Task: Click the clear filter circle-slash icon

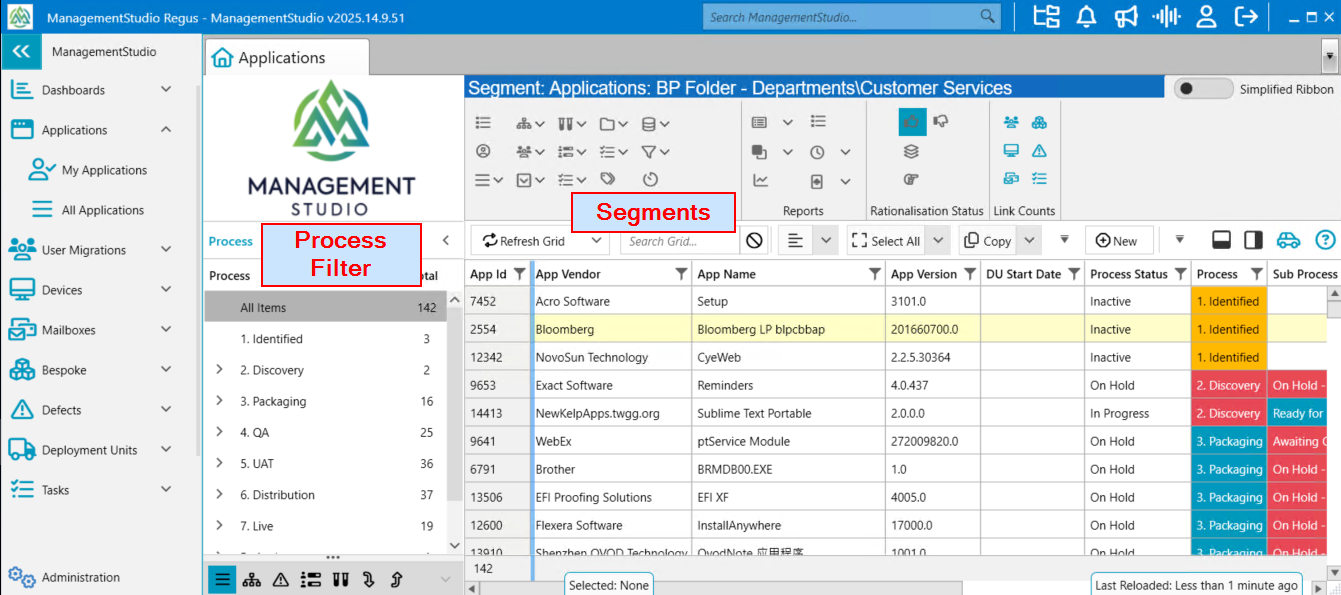Action: tap(755, 241)
